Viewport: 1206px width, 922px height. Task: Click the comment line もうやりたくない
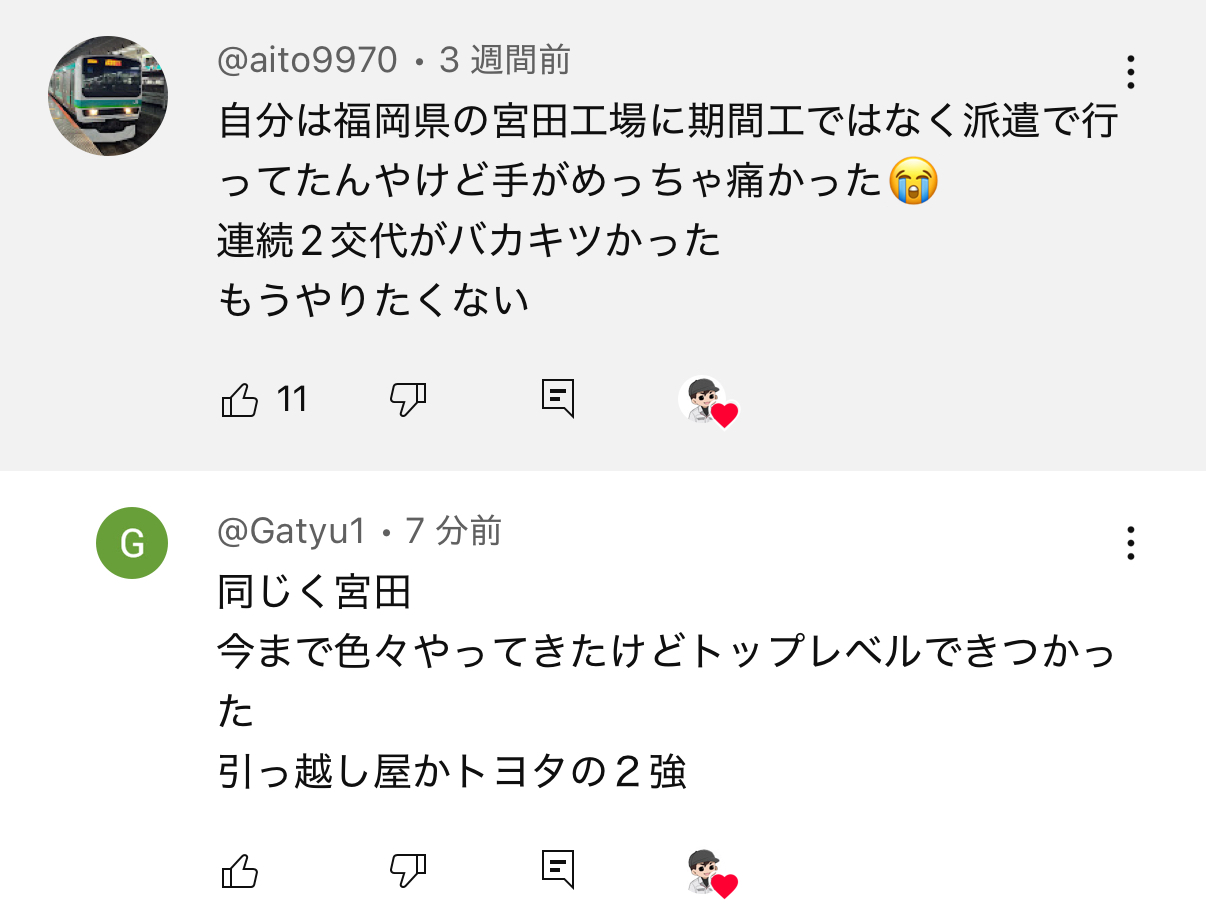pos(373,301)
